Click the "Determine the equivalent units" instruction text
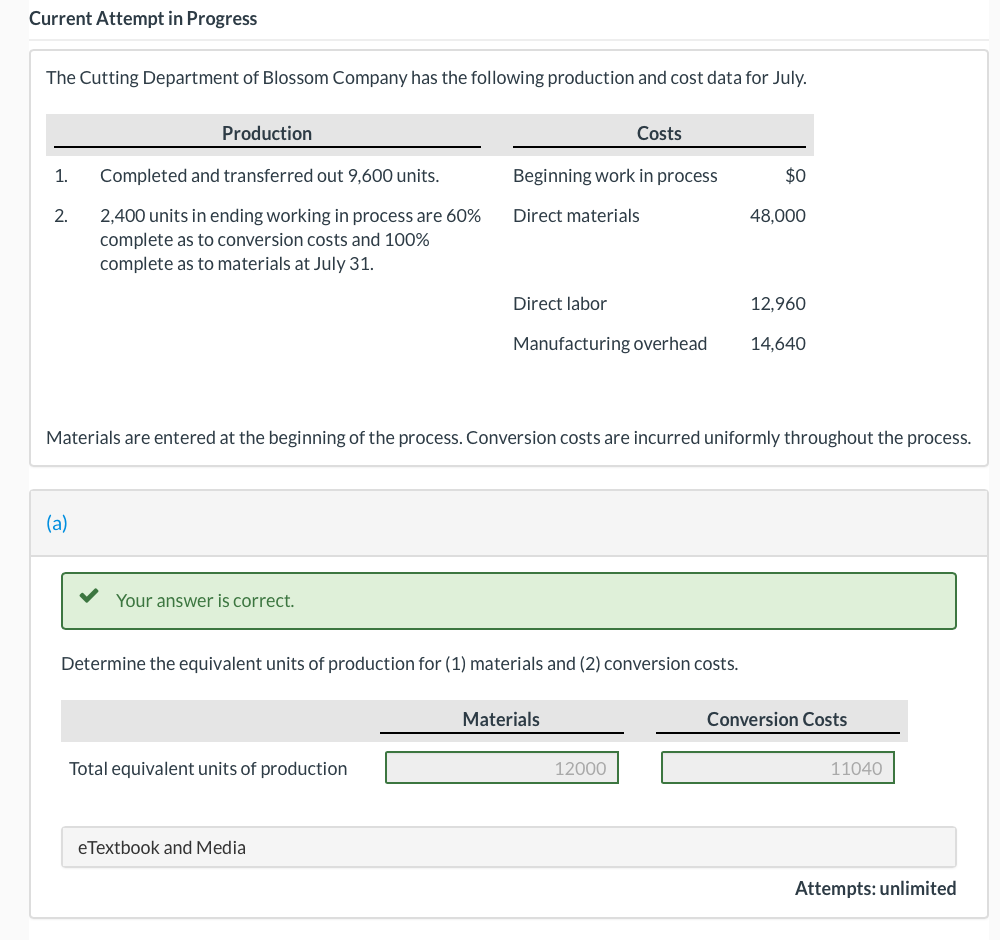The width and height of the screenshot is (1000, 940). (400, 663)
